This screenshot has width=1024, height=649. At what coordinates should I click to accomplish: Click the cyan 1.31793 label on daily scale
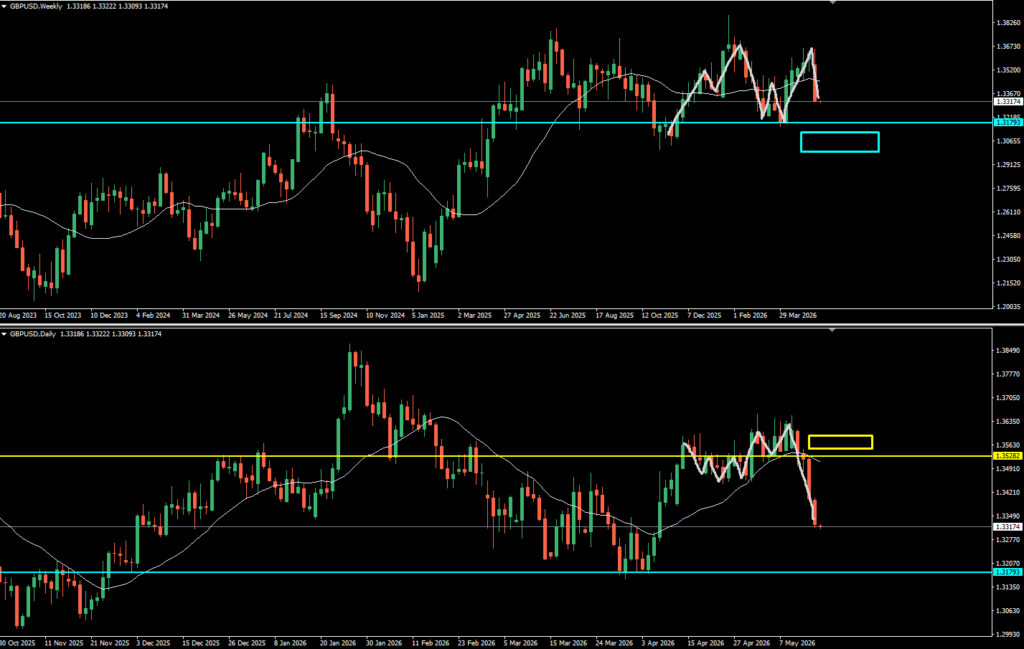1008,572
